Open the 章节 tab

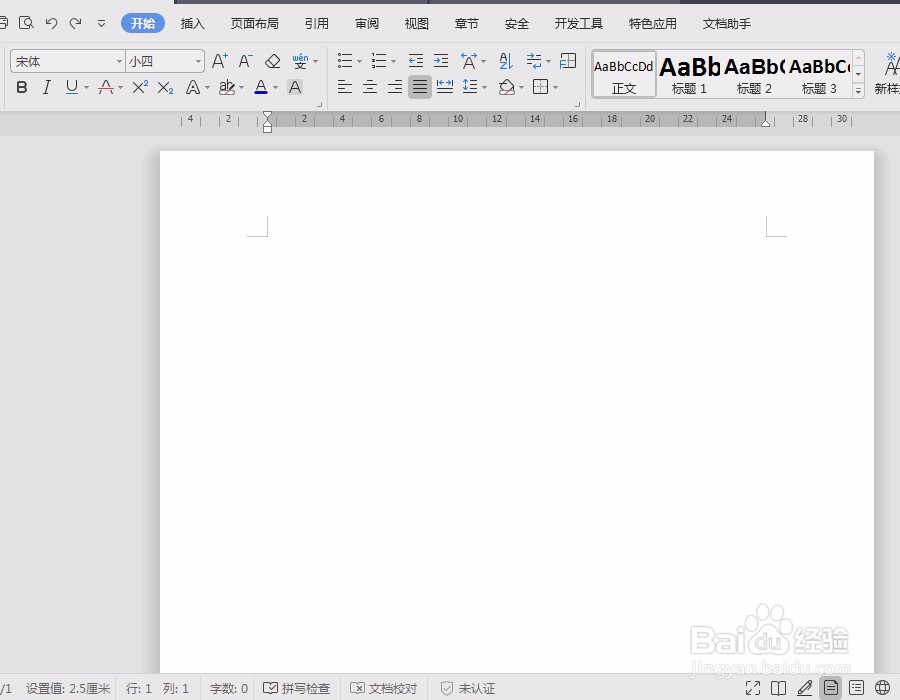(x=466, y=24)
